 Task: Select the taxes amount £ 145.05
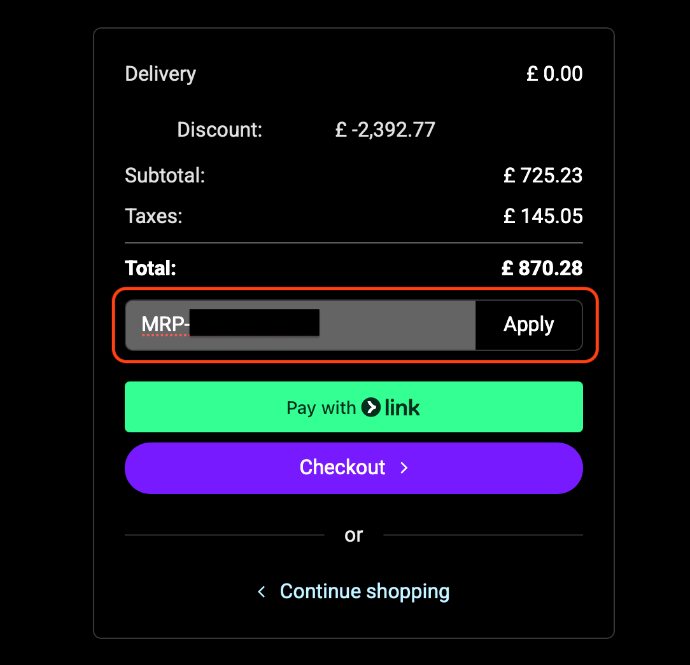tap(543, 216)
